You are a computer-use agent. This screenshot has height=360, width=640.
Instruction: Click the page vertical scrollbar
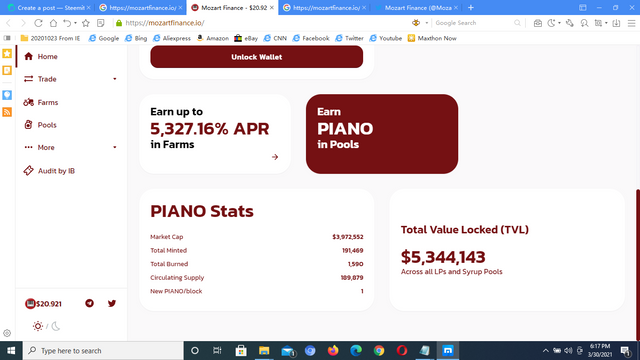[638, 264]
